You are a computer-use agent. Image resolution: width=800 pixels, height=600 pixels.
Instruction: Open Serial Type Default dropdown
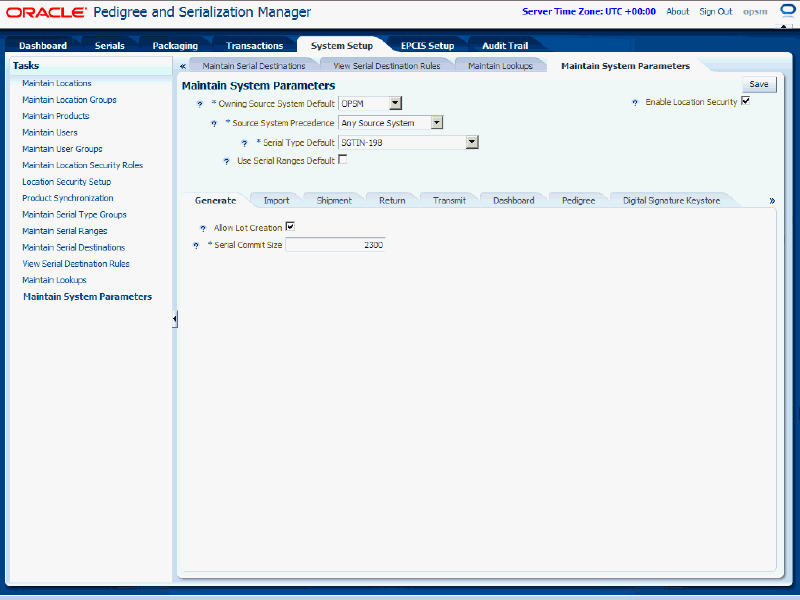(472, 142)
